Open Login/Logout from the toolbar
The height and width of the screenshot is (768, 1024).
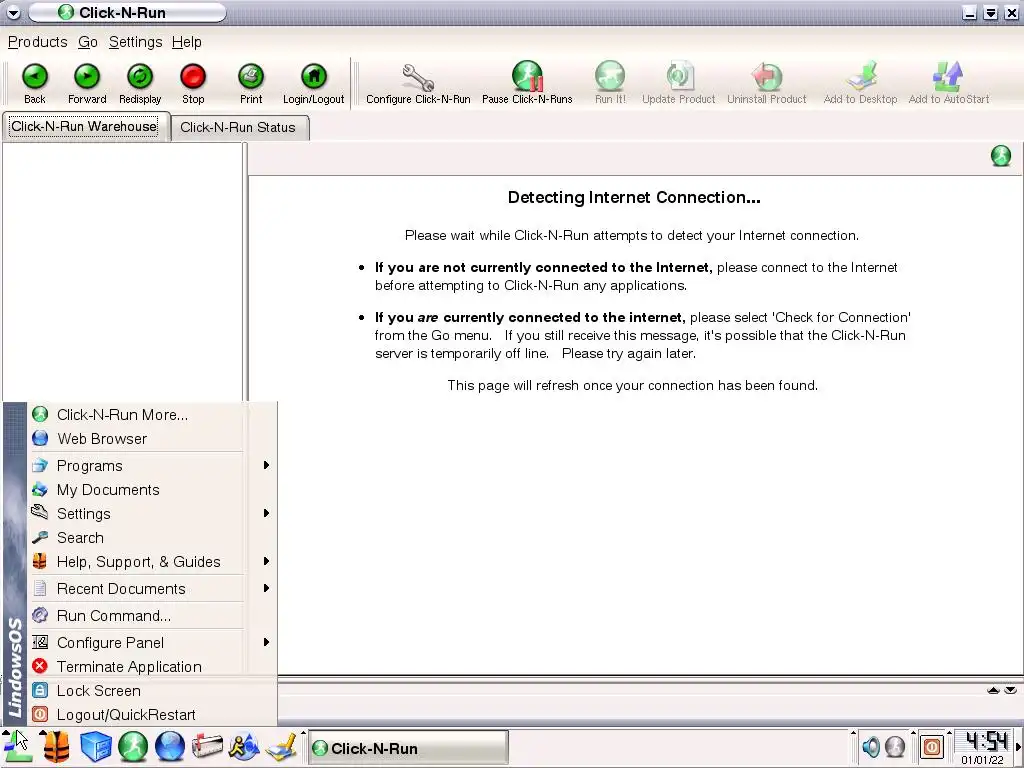(x=313, y=84)
